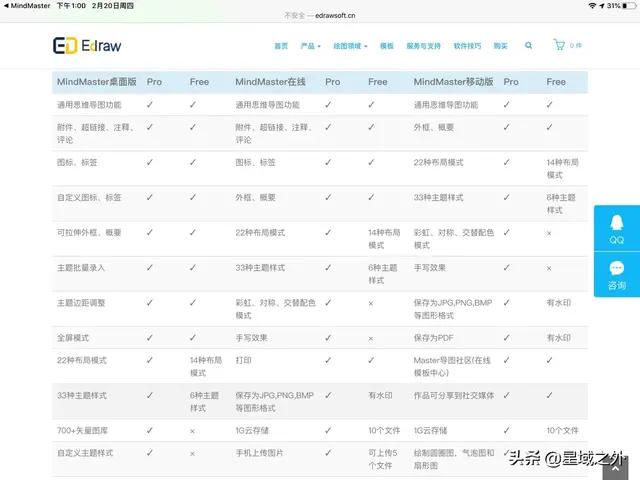The image size is (640, 480).
Task: Open the 咨询 chat bubble
Action: click(x=617, y=275)
